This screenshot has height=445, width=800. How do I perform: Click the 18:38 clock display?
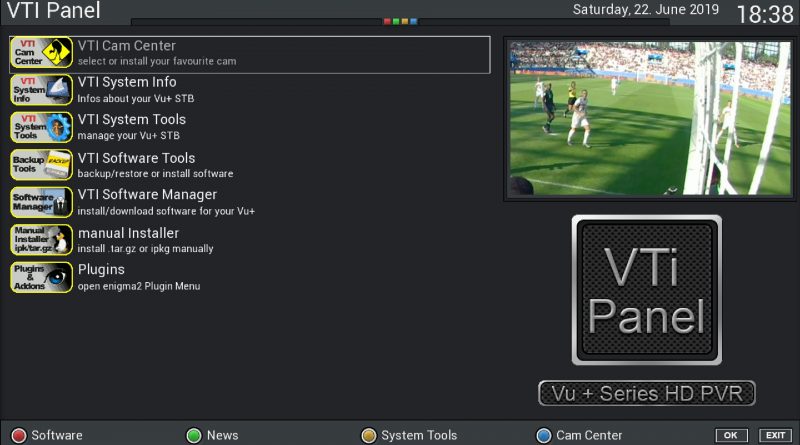point(765,14)
